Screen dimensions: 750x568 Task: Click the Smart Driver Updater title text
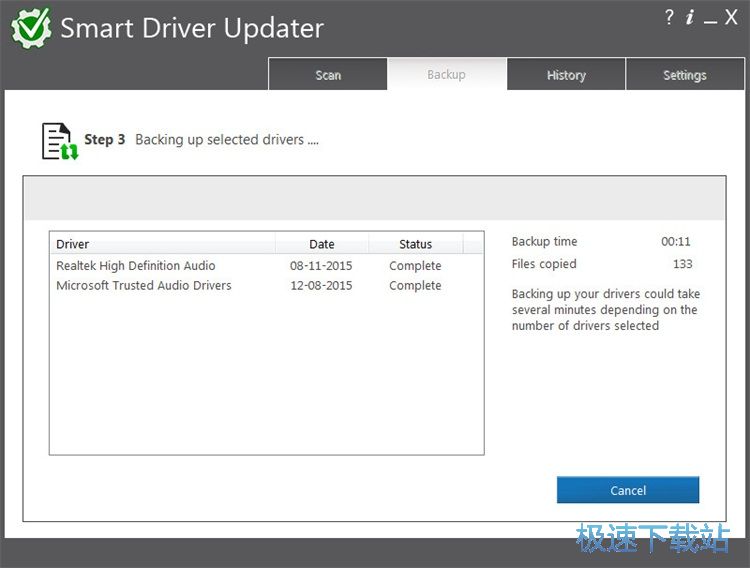point(192,28)
